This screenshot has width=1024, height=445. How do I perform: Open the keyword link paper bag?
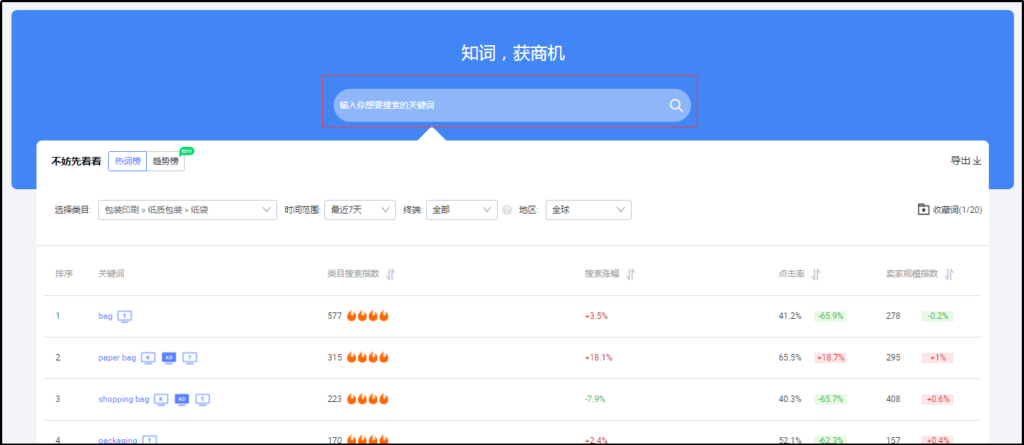pyautogui.click(x=118, y=358)
